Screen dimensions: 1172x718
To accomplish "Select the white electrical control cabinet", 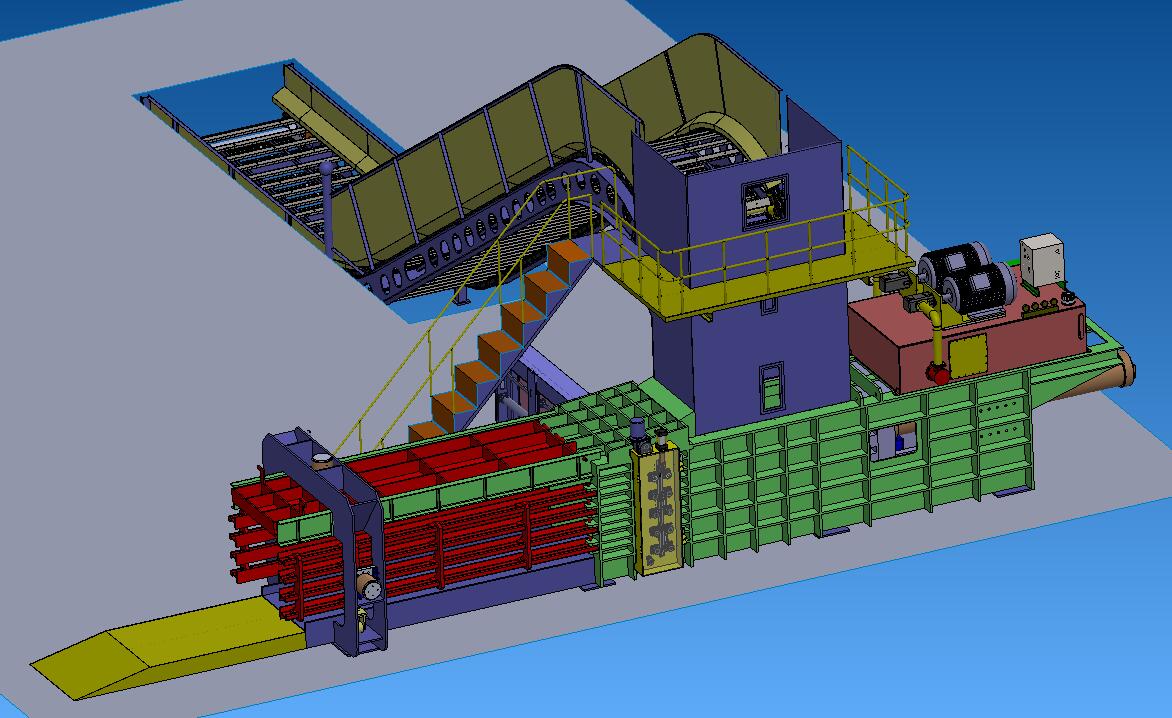I will (x=1042, y=259).
